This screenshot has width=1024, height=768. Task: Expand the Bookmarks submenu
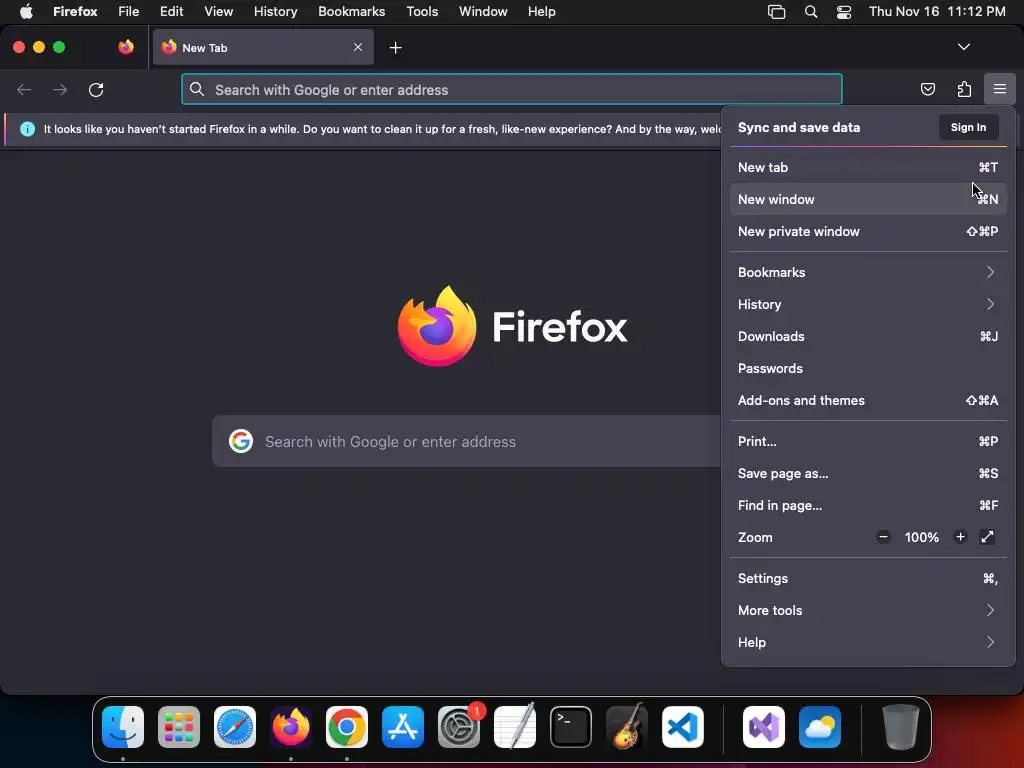868,272
